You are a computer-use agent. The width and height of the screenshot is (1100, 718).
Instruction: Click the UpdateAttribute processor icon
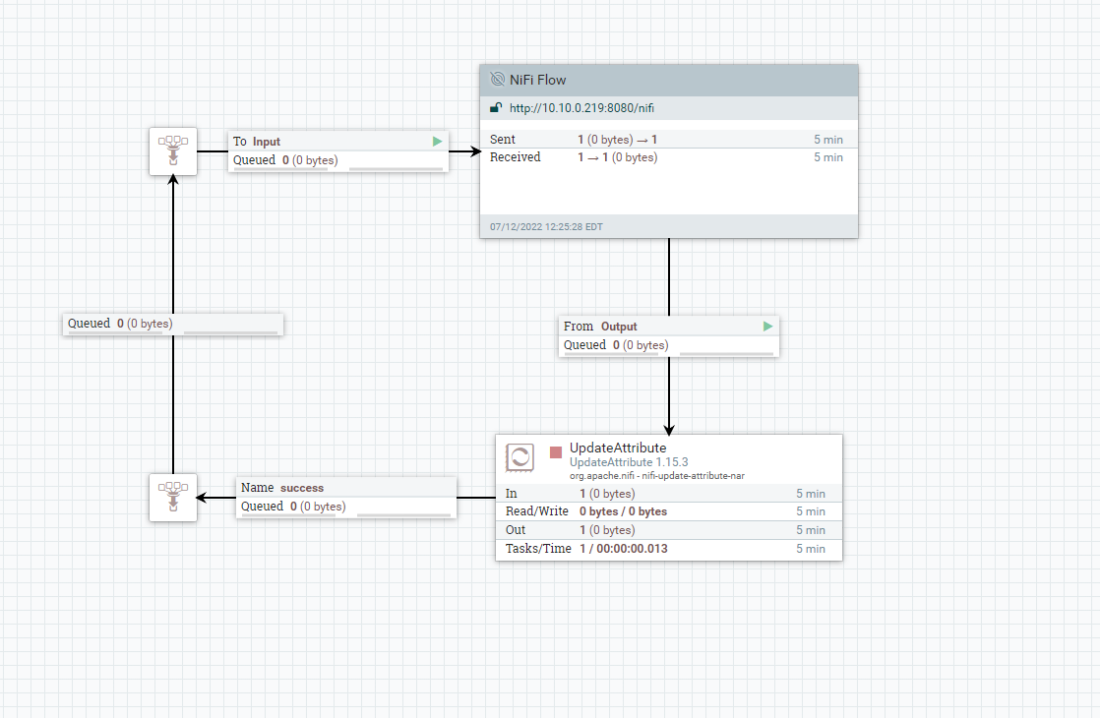pyautogui.click(x=520, y=458)
